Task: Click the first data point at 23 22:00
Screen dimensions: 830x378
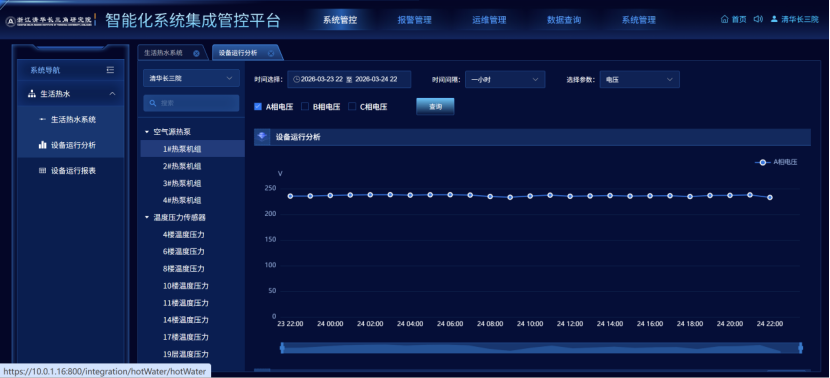Action: (290, 196)
